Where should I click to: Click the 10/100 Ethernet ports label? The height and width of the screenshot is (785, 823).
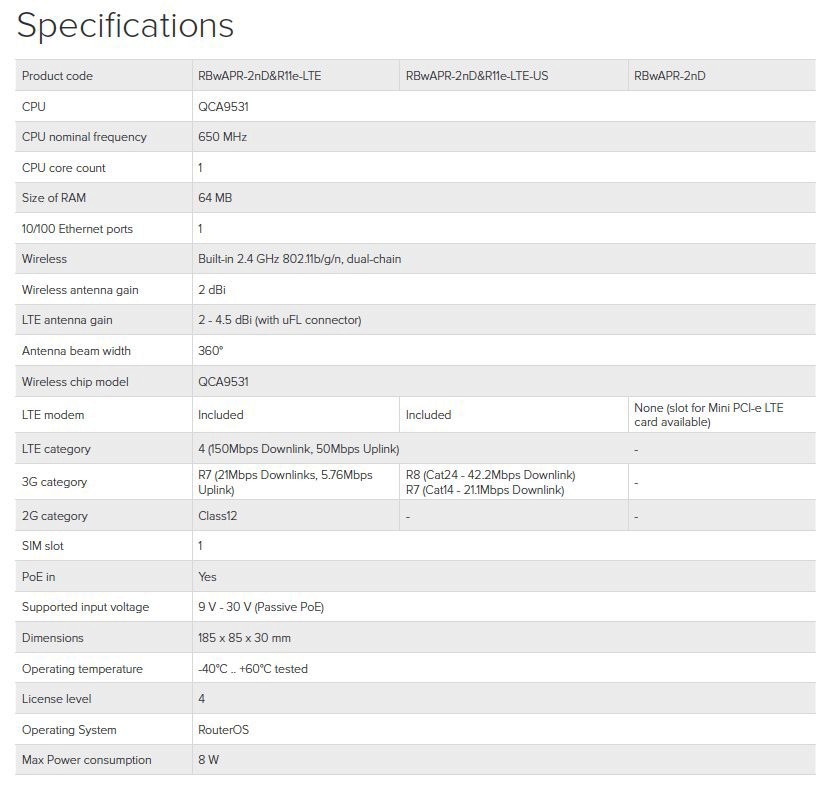coord(77,229)
